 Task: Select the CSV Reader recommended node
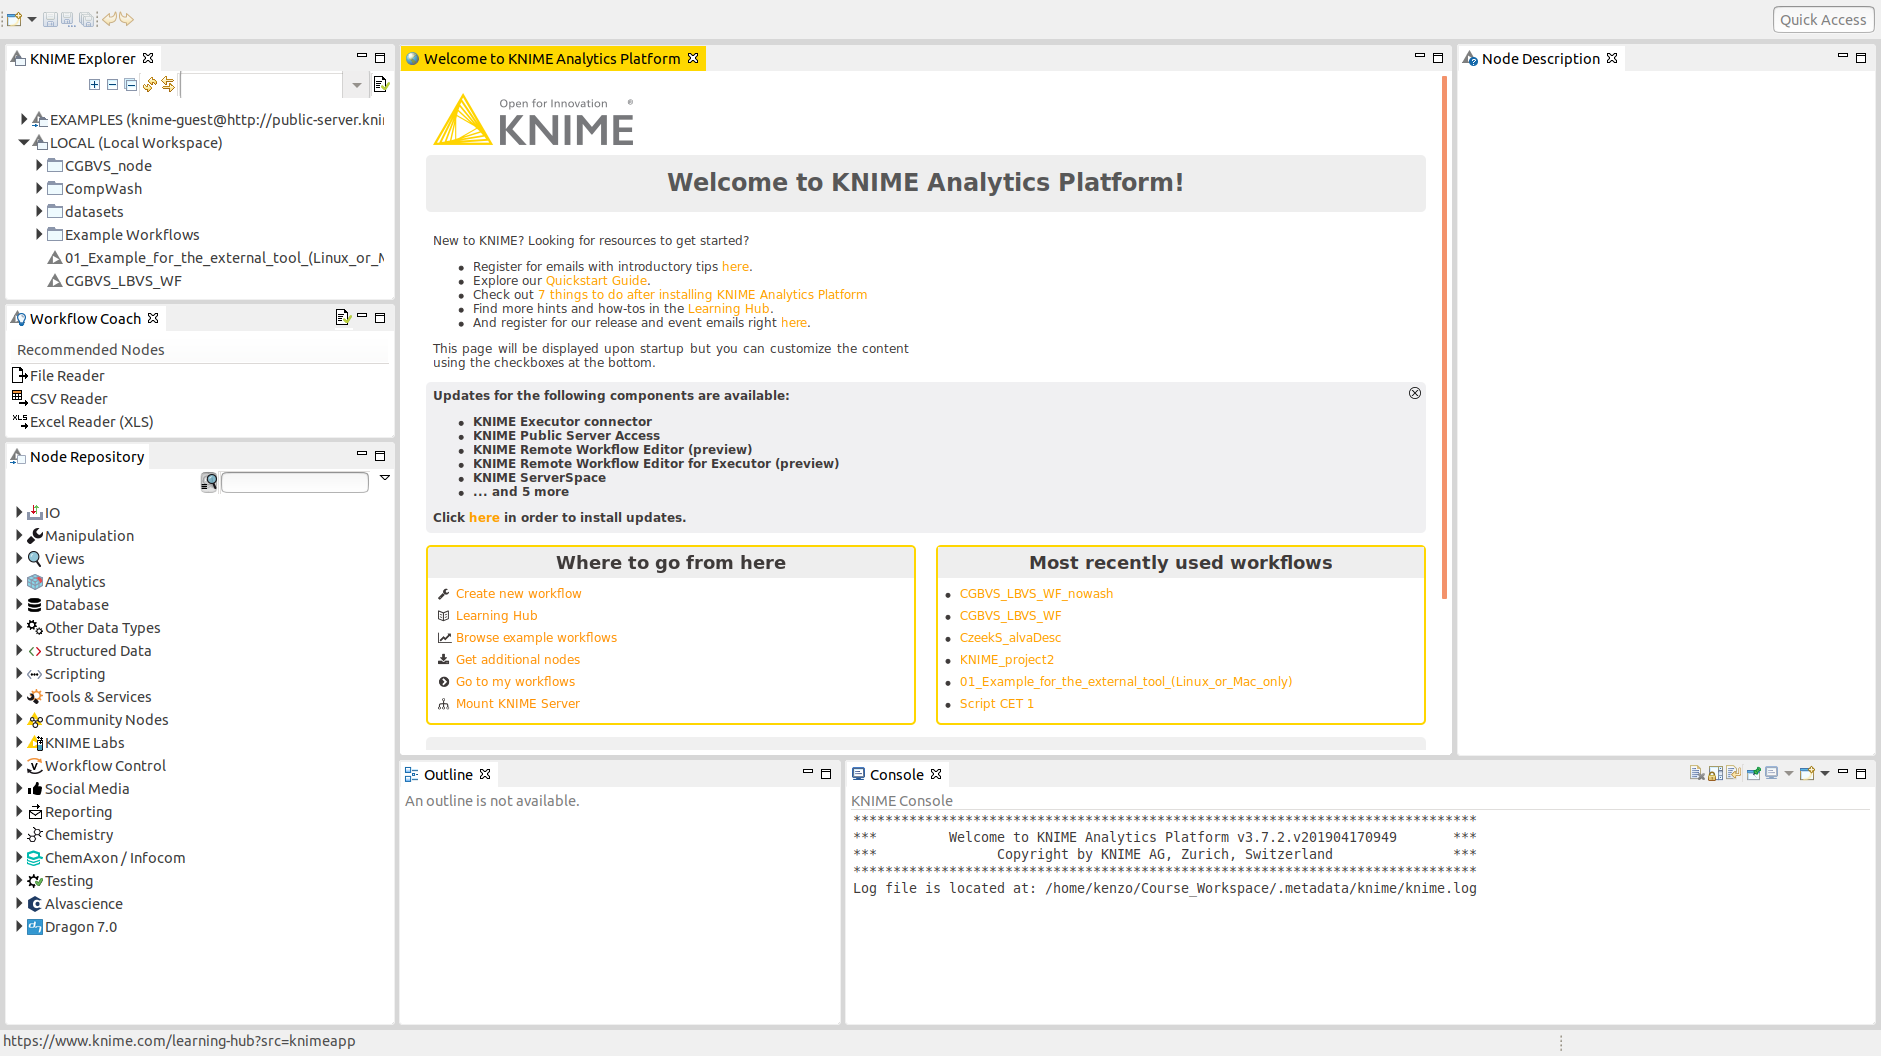click(68, 399)
